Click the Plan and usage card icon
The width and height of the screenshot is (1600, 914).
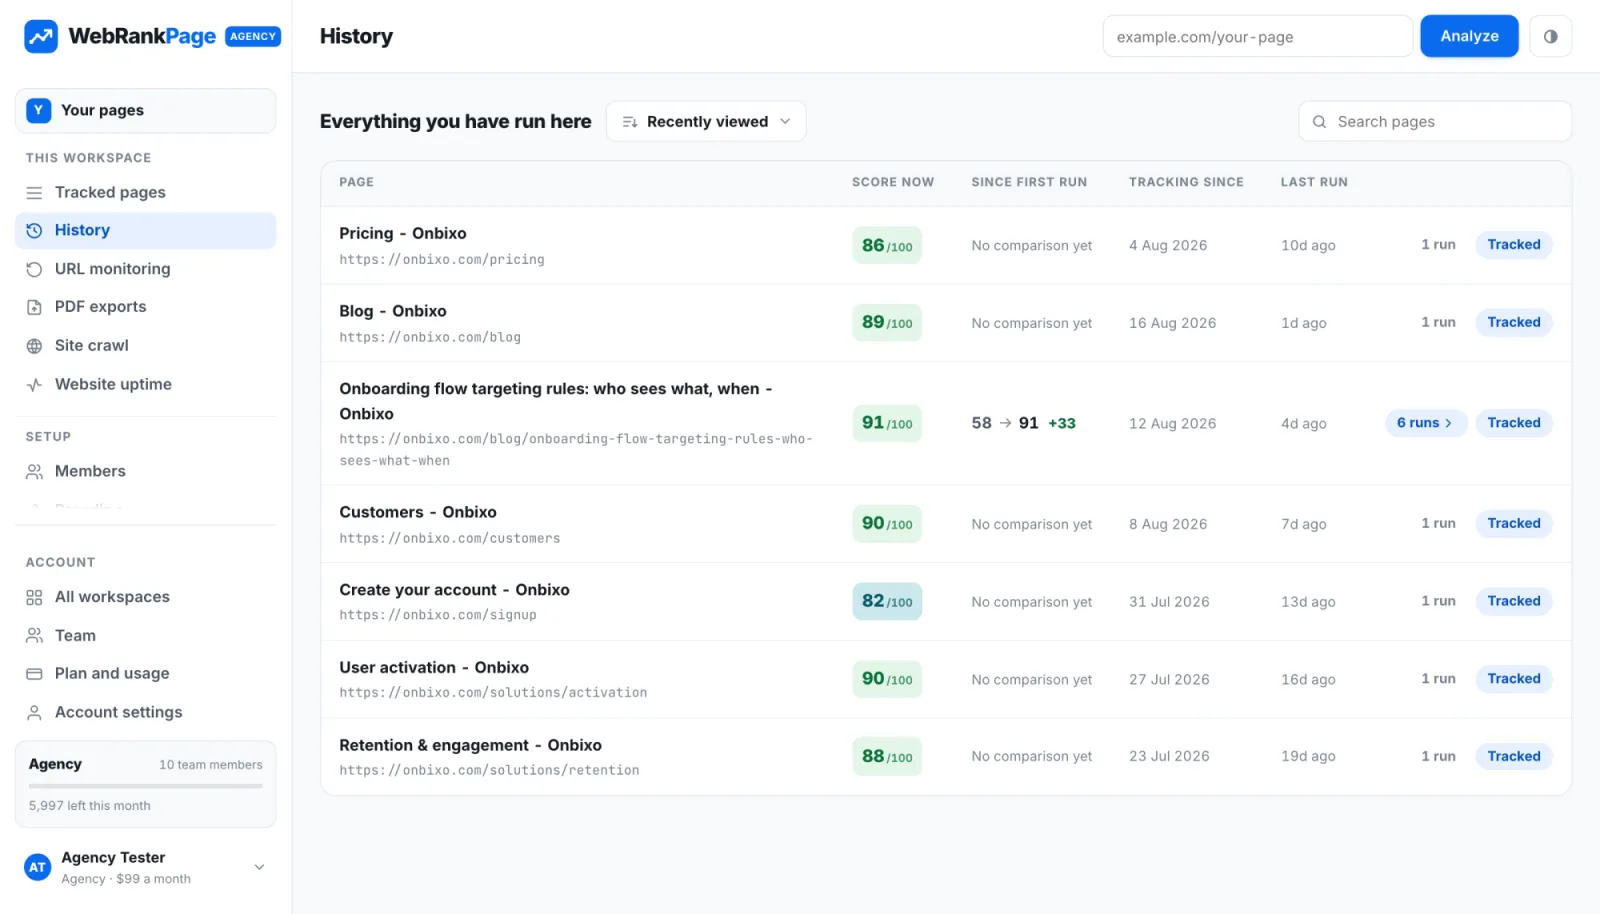(x=34, y=674)
